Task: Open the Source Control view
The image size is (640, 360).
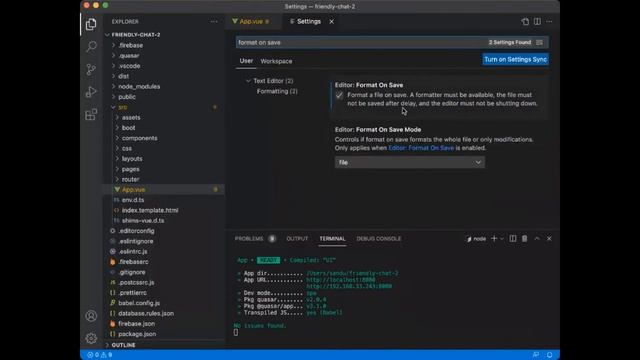Action: (91, 69)
